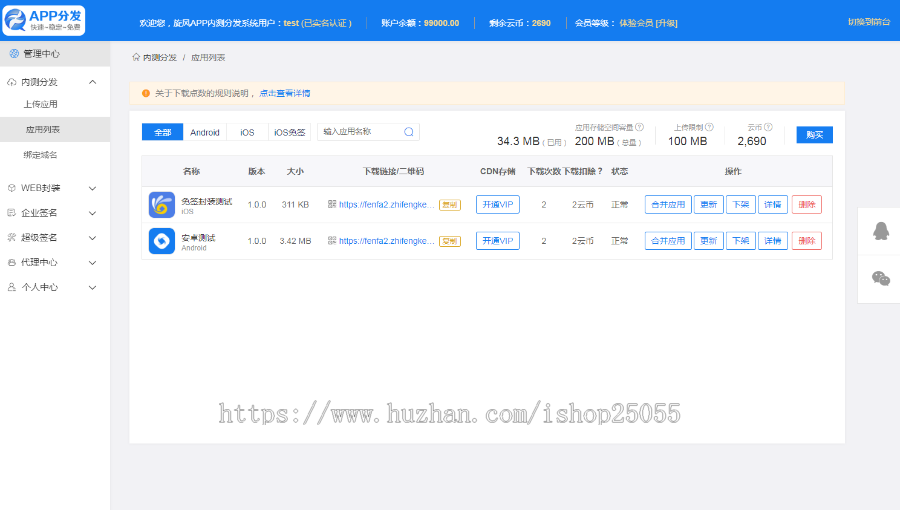Open 管理中心 in the sidebar
900x510 pixels.
pos(55,54)
